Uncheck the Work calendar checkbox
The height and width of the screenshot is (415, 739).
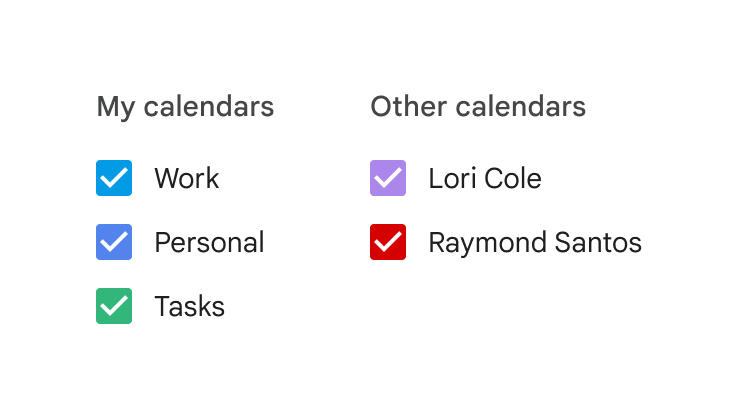click(114, 179)
